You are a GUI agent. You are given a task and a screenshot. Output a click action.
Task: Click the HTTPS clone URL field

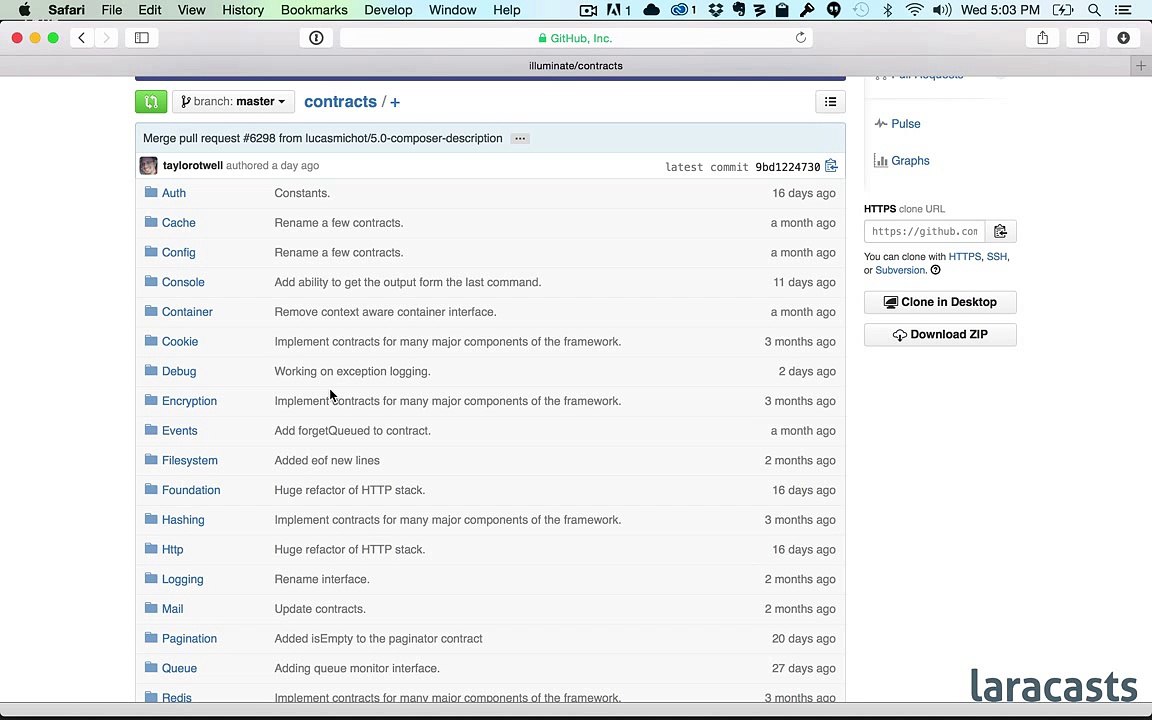pyautogui.click(x=924, y=231)
